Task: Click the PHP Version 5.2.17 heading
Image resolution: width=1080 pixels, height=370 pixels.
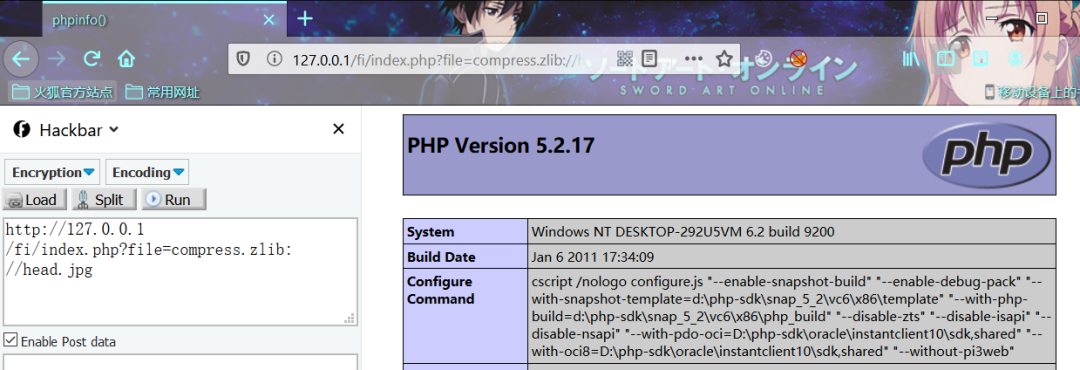Action: point(501,145)
